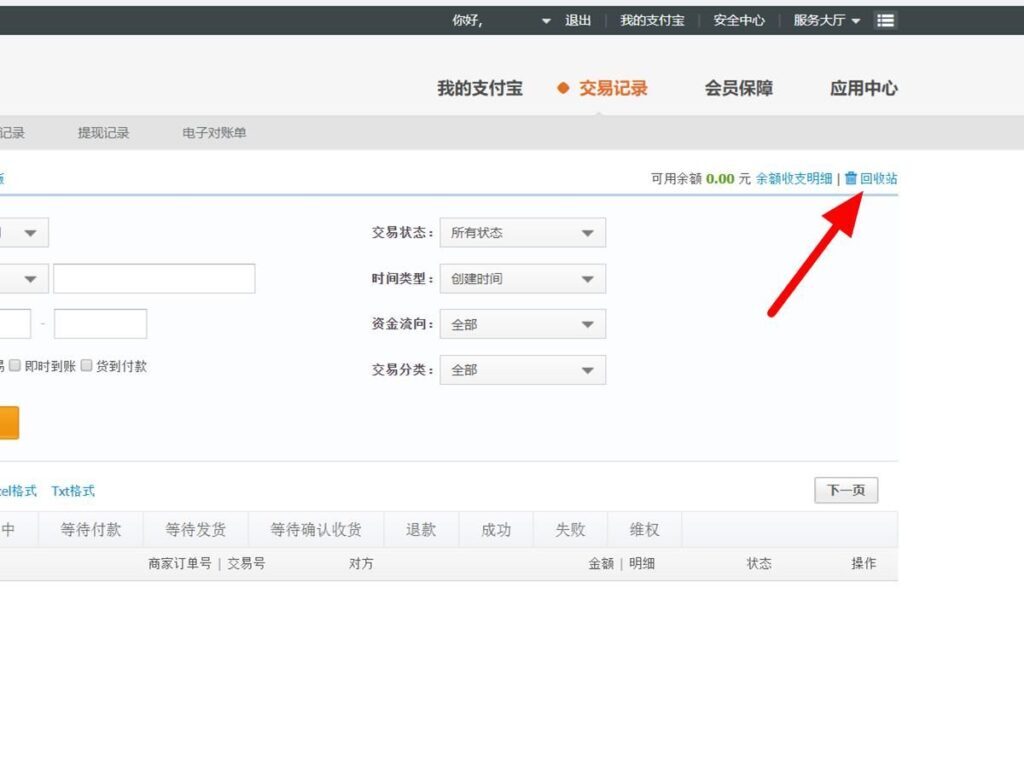Expand the 交易分类 dropdown
The image size is (1024, 768).
click(522, 370)
